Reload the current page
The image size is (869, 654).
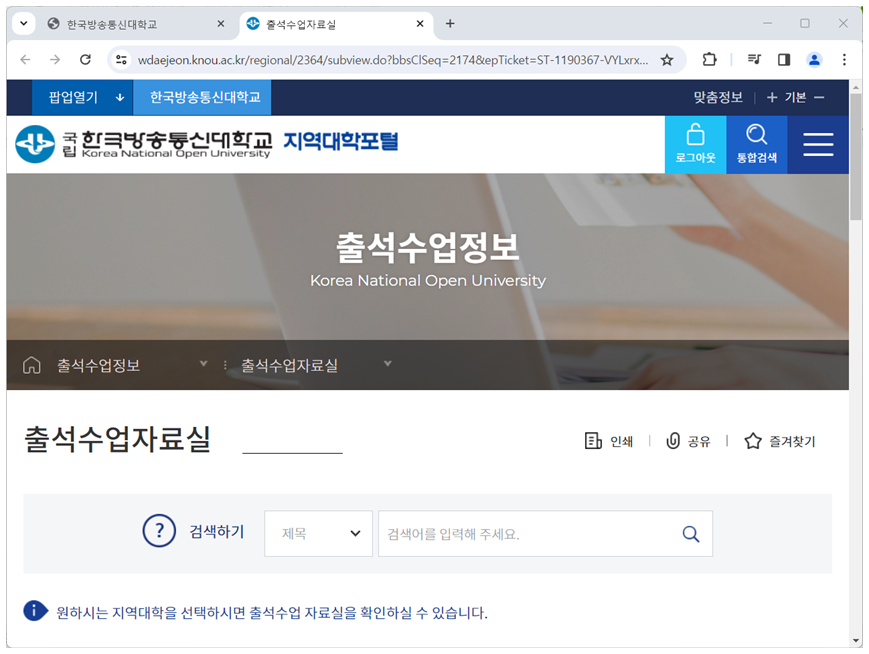coord(85,59)
